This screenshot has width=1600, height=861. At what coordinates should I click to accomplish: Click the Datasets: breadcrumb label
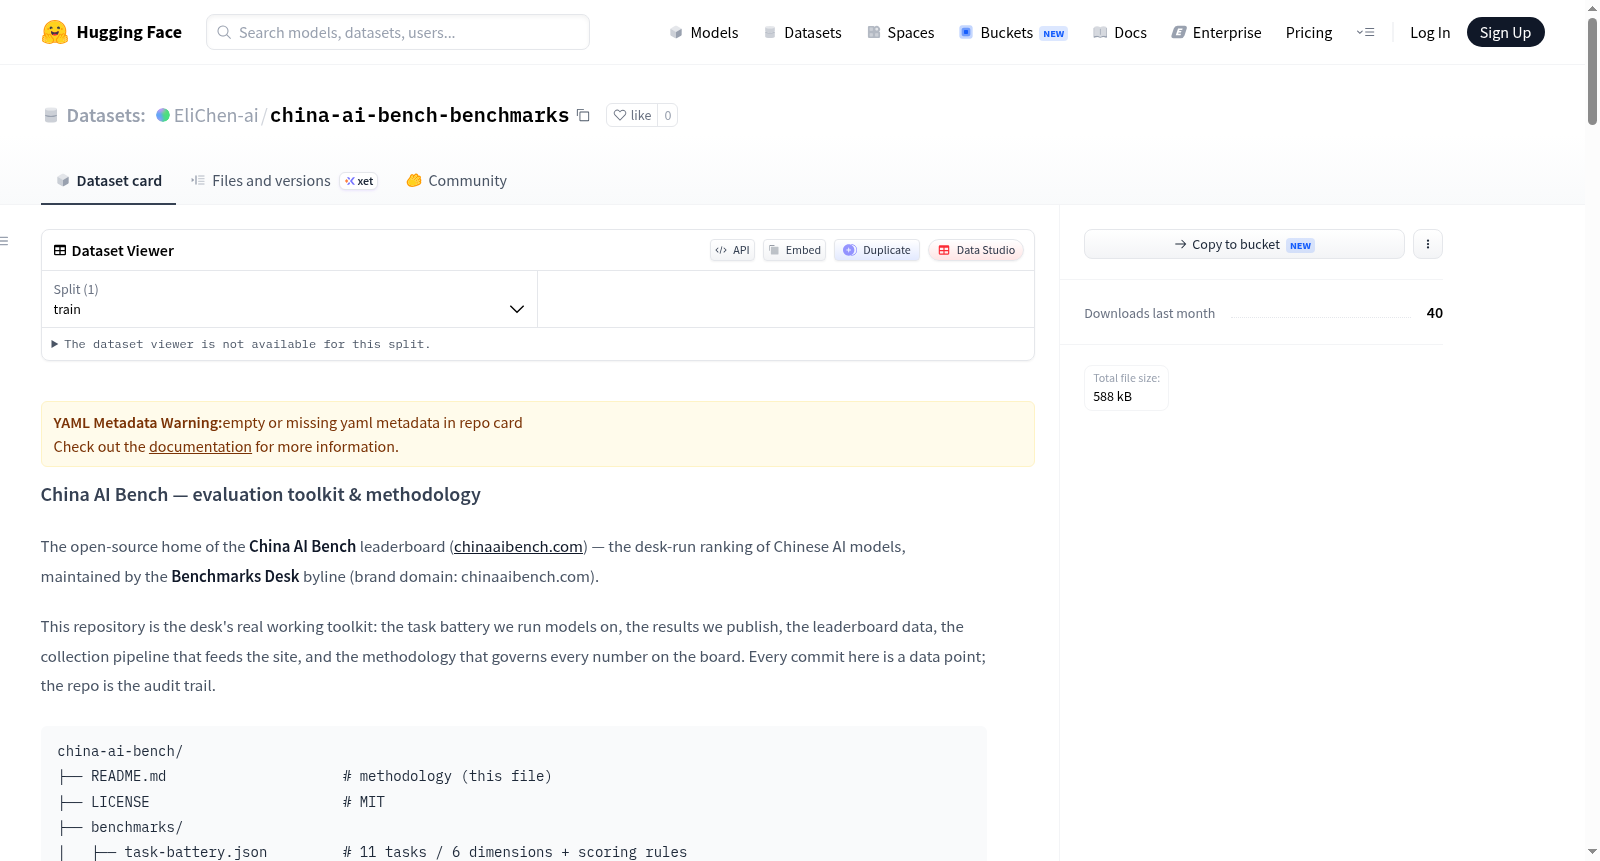pyautogui.click(x=106, y=115)
